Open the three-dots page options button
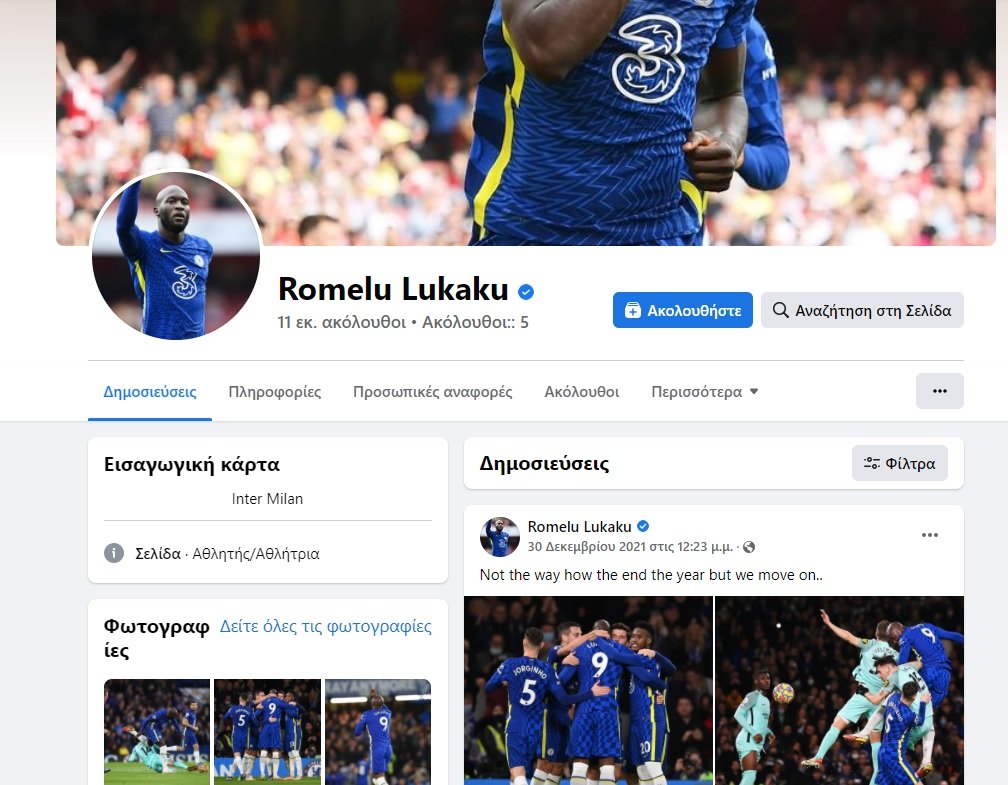The width and height of the screenshot is (1008, 785). pos(939,391)
